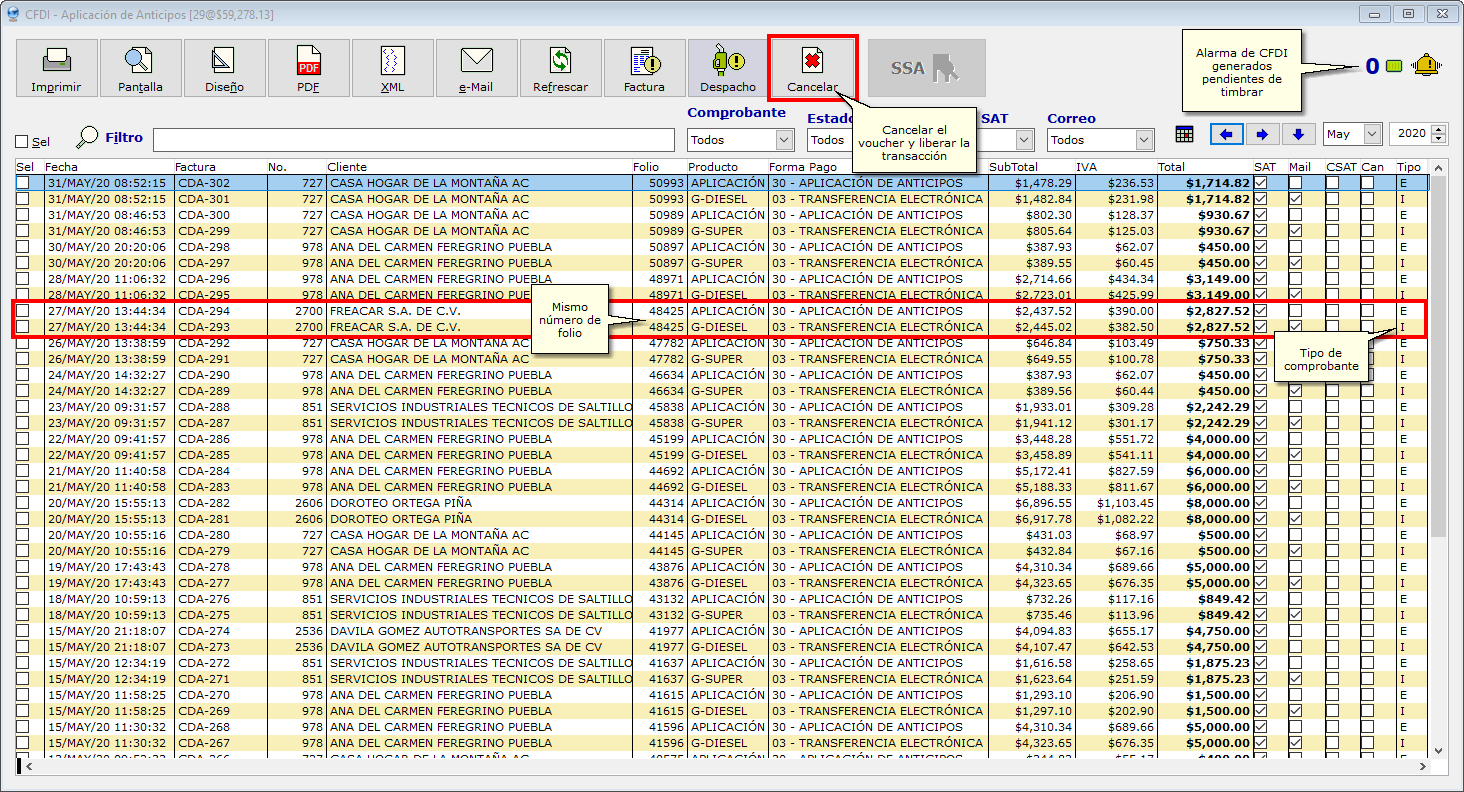Expand the Comprobante dropdown

[783, 140]
